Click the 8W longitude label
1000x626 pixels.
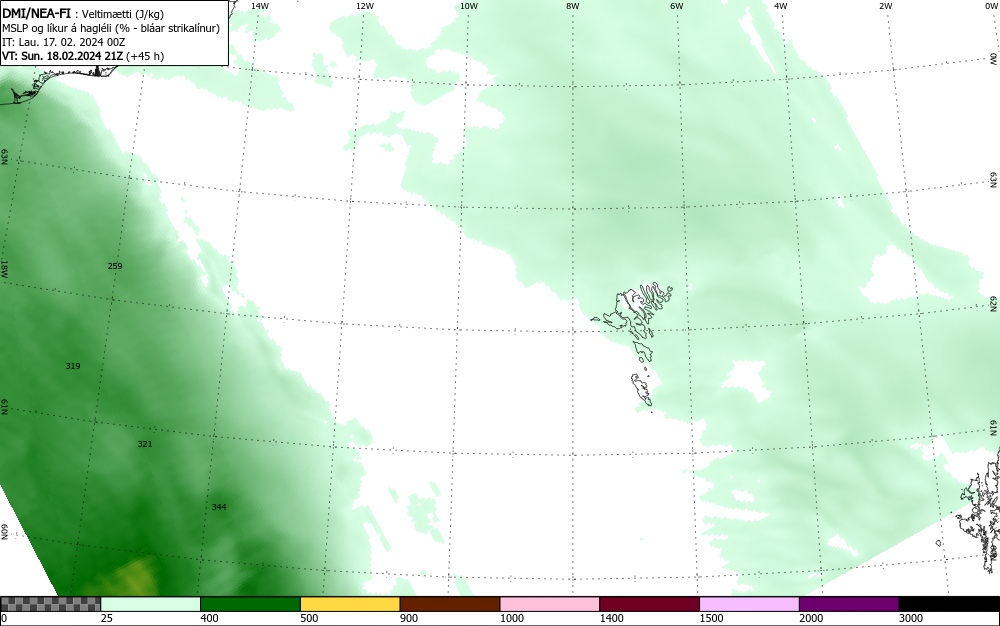[x=573, y=6]
